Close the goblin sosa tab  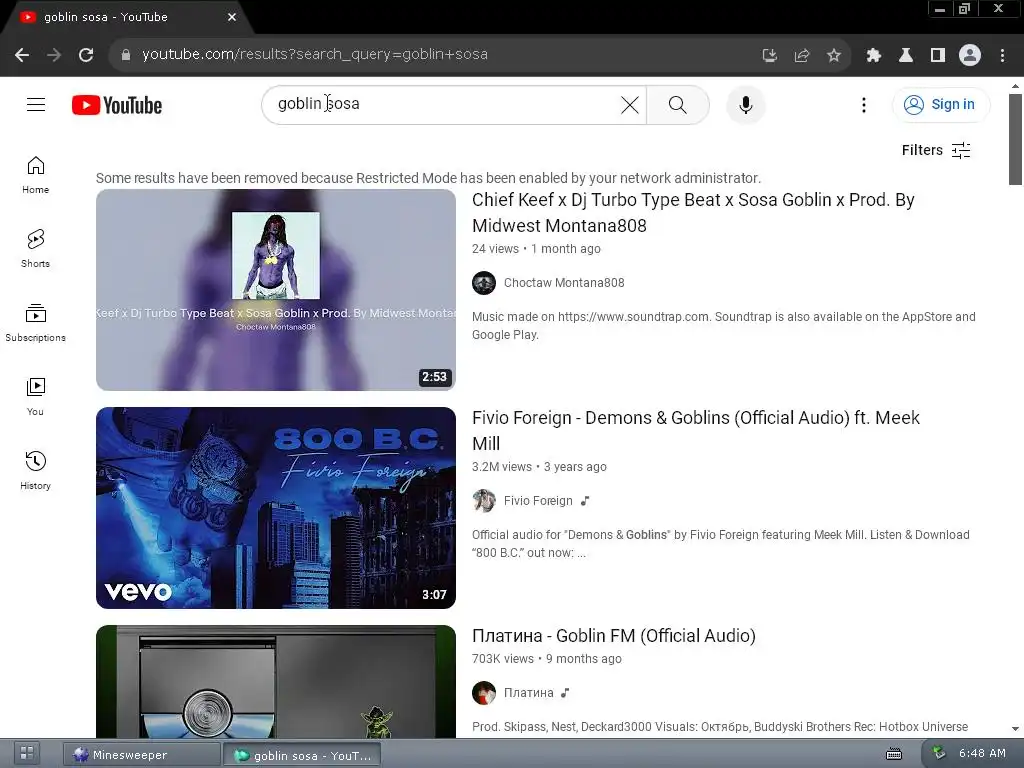tap(232, 18)
